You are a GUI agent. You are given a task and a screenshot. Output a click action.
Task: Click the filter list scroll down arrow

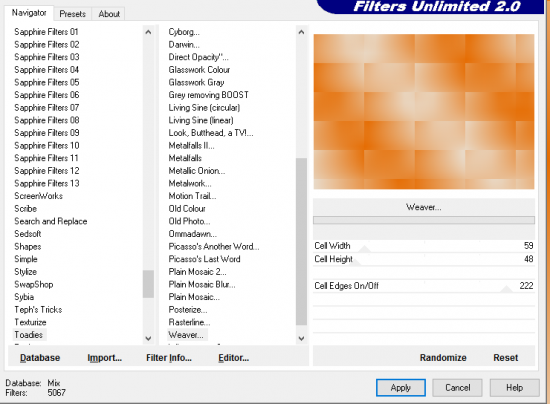[x=301, y=338]
